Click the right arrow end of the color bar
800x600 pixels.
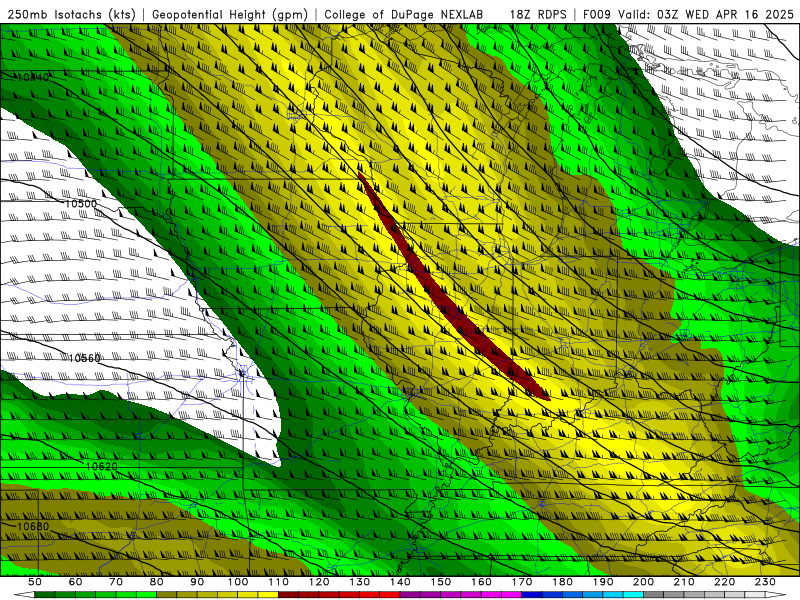pyautogui.click(x=776, y=595)
